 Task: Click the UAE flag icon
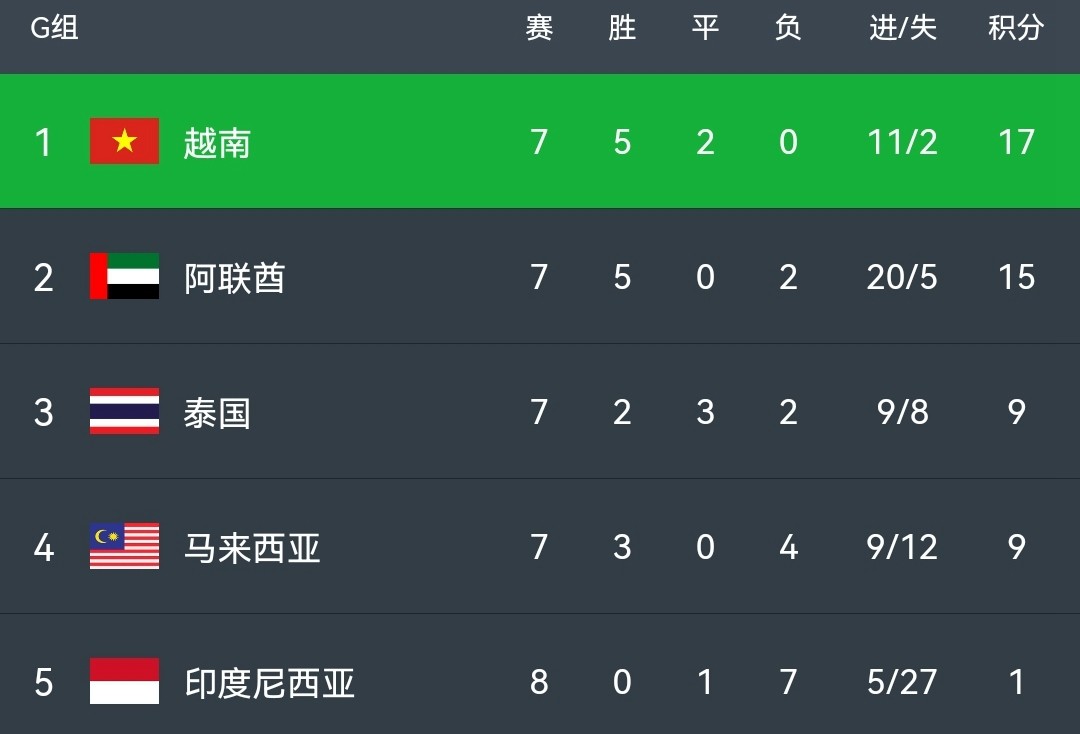tap(124, 276)
